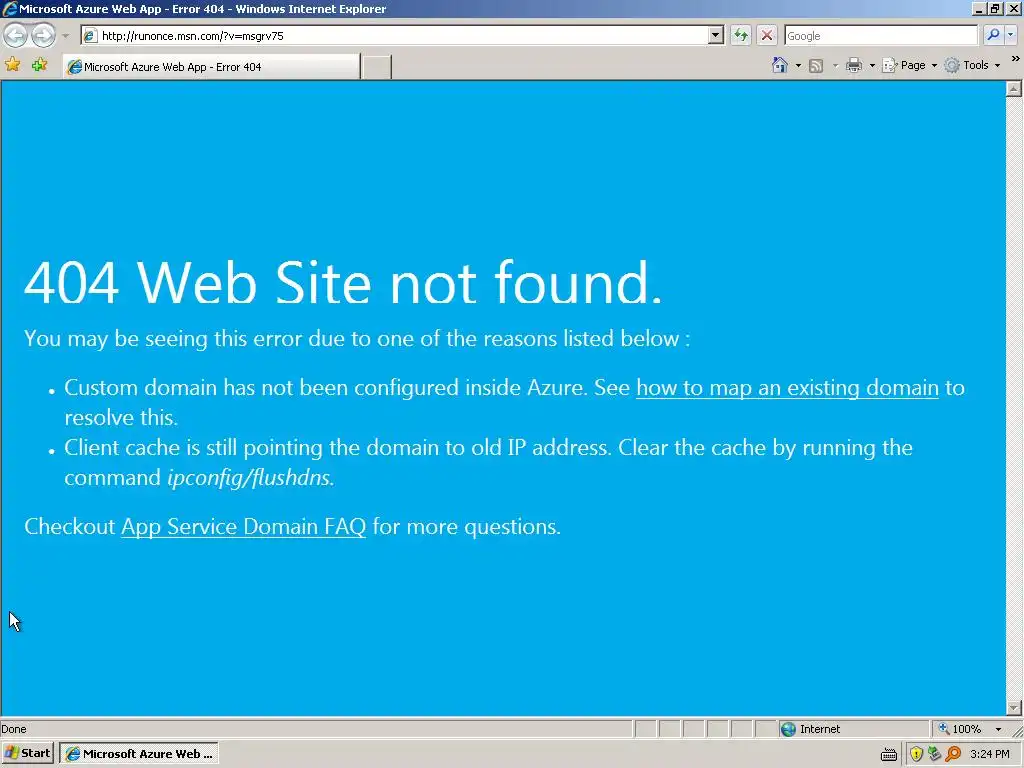Click the RSS feeds icon
The image size is (1024, 768).
click(816, 65)
